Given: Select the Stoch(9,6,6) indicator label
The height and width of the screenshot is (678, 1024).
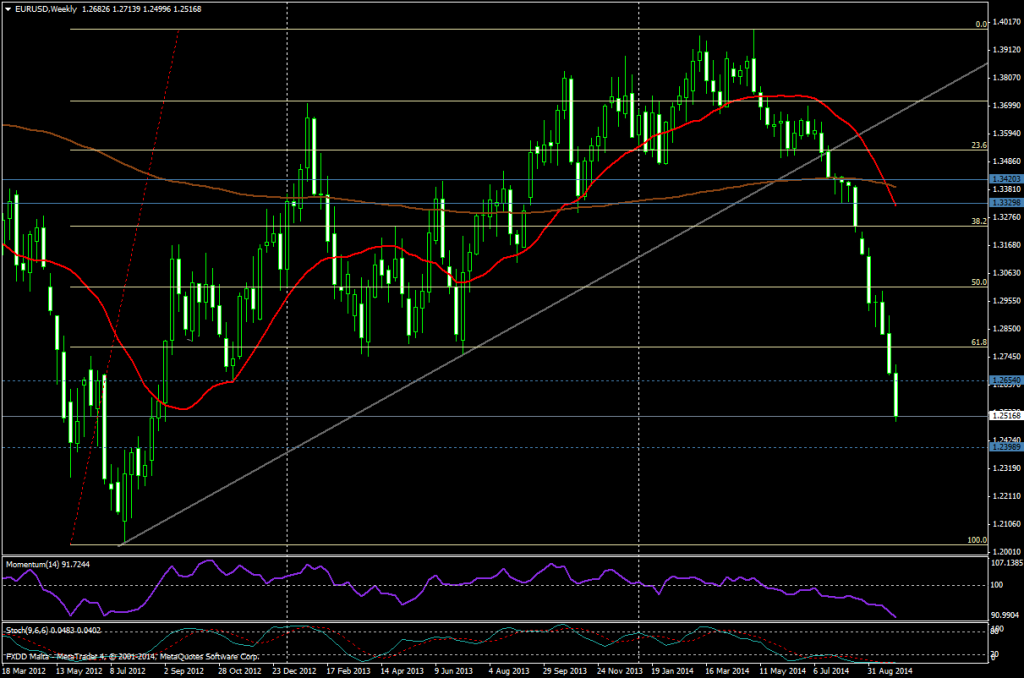Looking at the screenshot, I should [28, 630].
